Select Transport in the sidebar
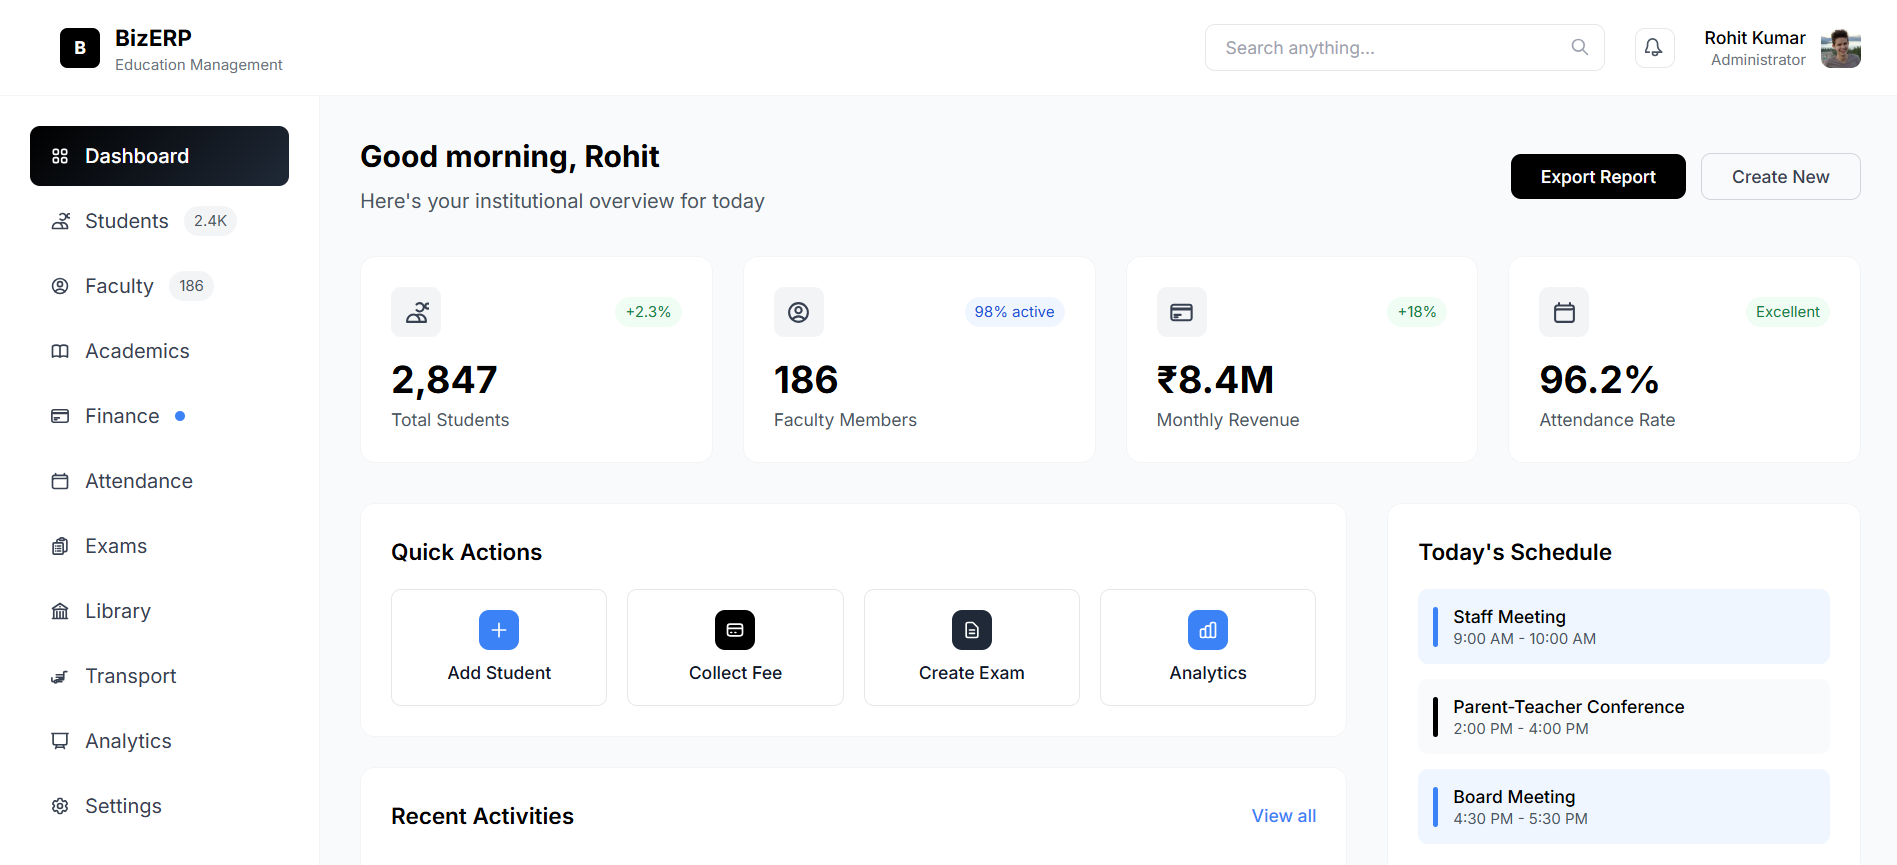The height and width of the screenshot is (865, 1897). [x=159, y=676]
